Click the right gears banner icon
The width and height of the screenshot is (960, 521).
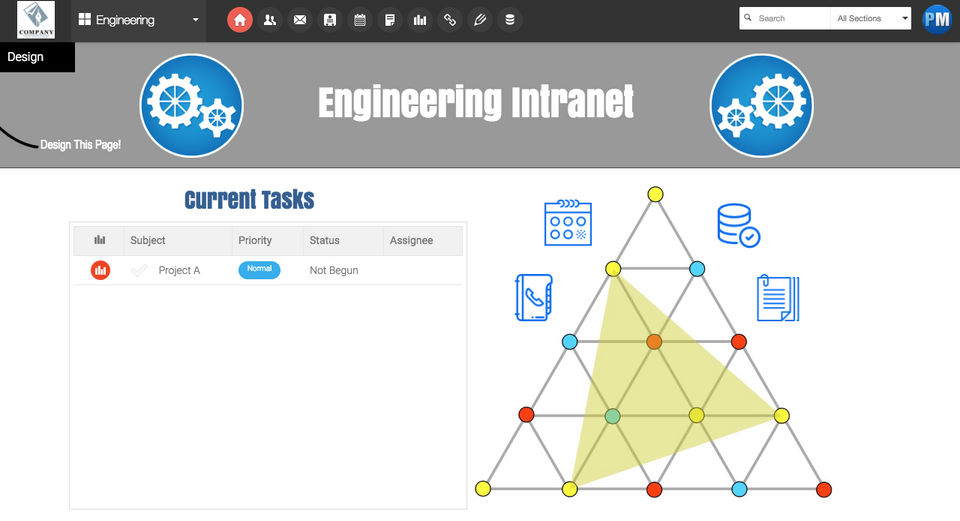761,105
